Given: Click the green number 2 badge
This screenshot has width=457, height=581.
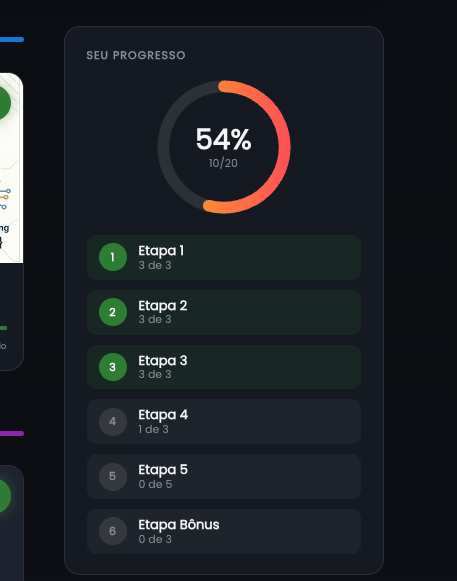Looking at the screenshot, I should point(113,312).
